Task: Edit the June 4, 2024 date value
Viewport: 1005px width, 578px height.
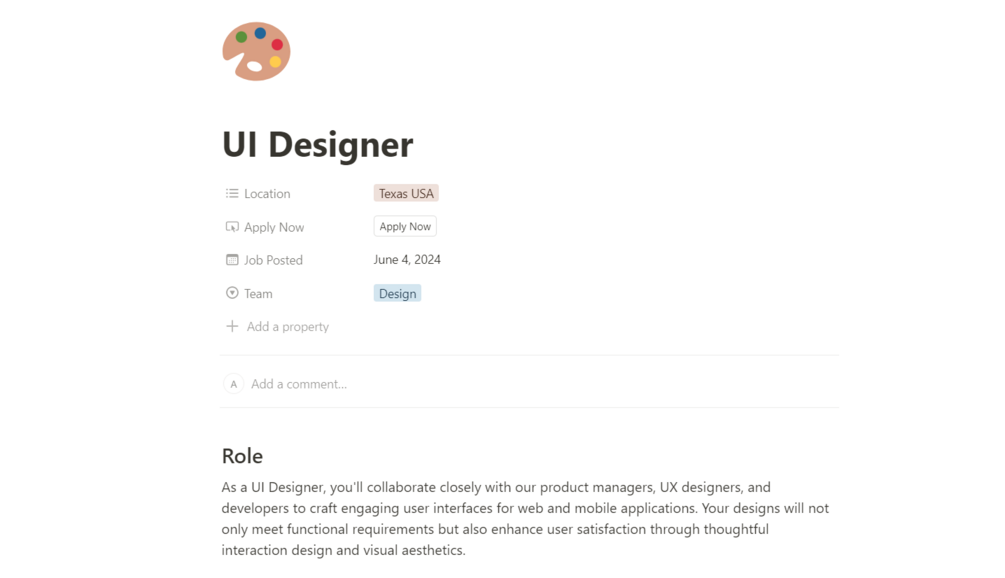Action: click(407, 260)
